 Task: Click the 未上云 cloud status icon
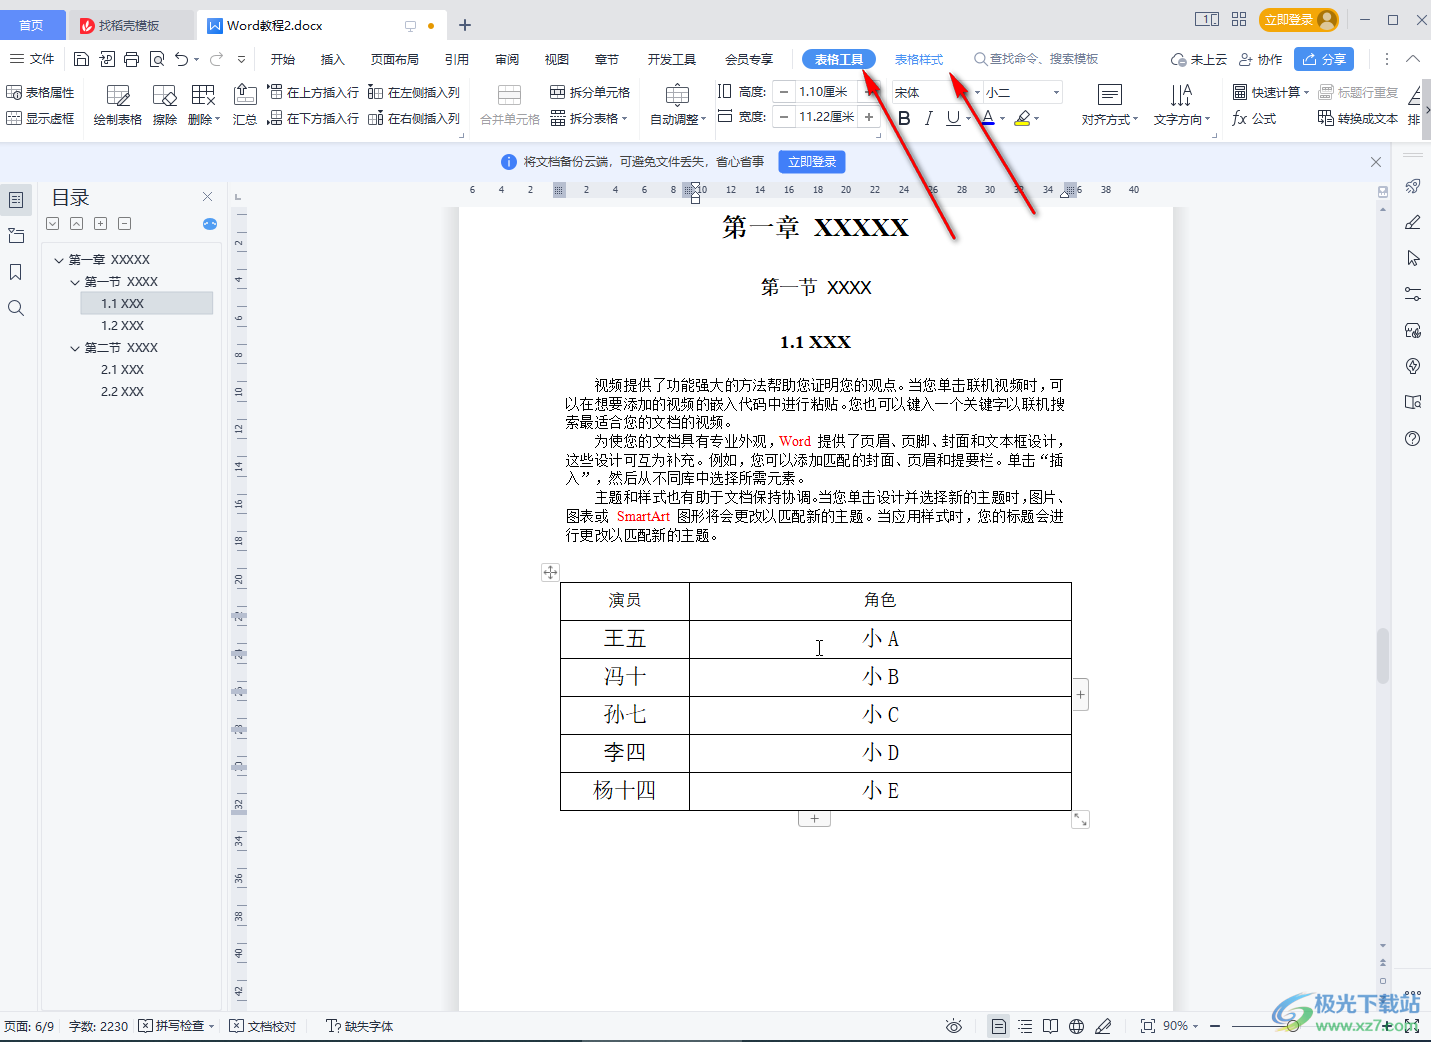pyautogui.click(x=1199, y=59)
